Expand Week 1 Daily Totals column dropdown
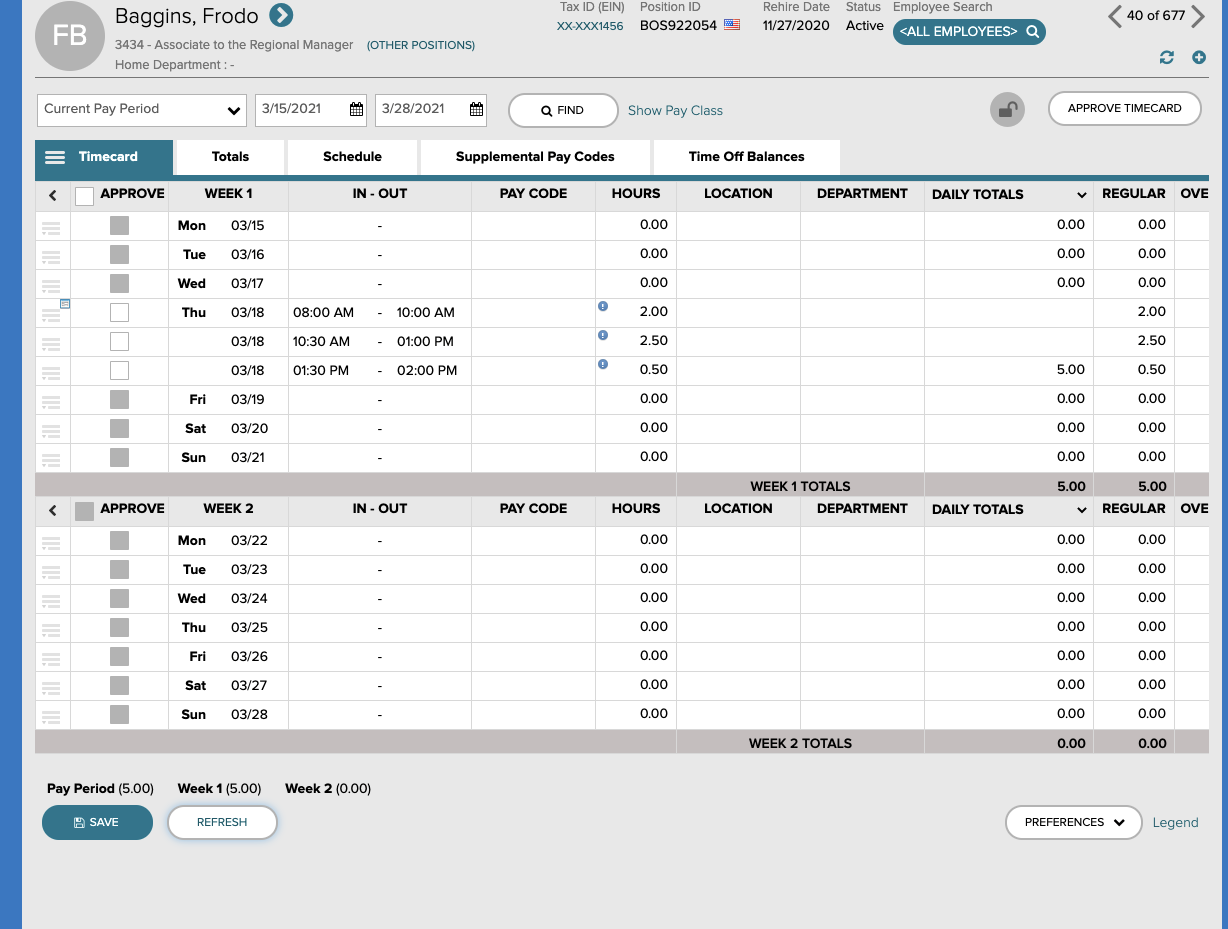This screenshot has width=1228, height=929. click(1081, 195)
